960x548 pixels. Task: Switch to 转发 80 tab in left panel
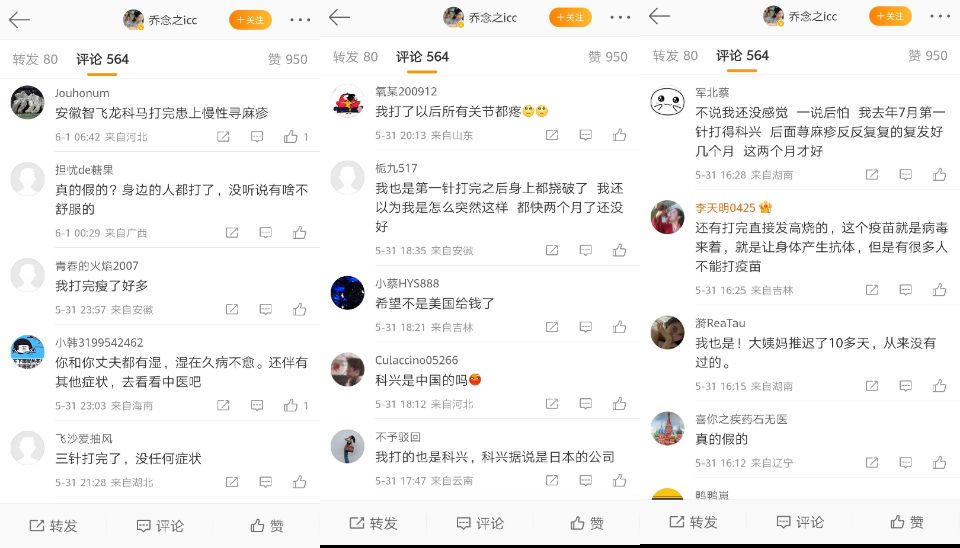[x=35, y=59]
